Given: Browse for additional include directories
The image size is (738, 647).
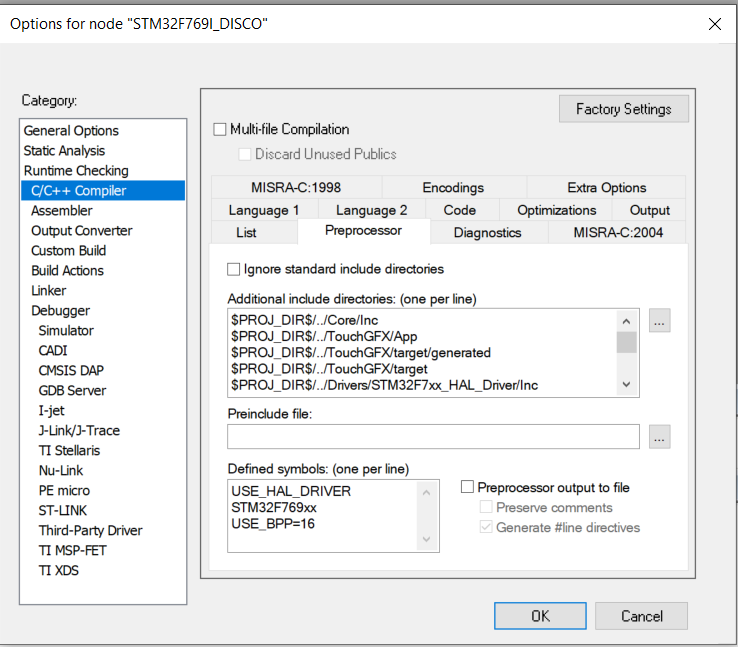Looking at the screenshot, I should pos(659,321).
